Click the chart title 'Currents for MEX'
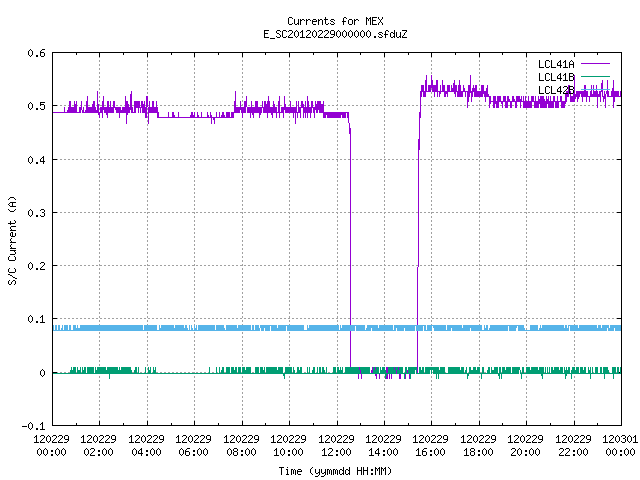Screen dimensions: 640x480 tap(335, 21)
